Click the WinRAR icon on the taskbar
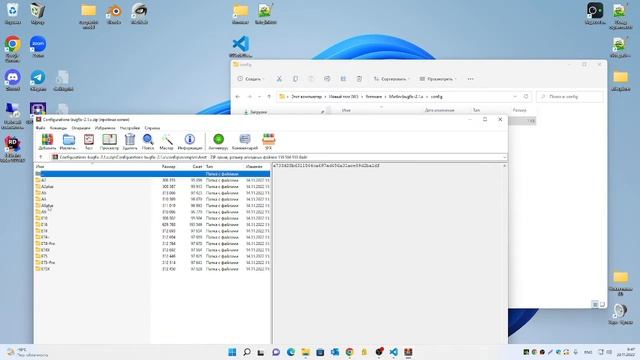 coord(408,352)
